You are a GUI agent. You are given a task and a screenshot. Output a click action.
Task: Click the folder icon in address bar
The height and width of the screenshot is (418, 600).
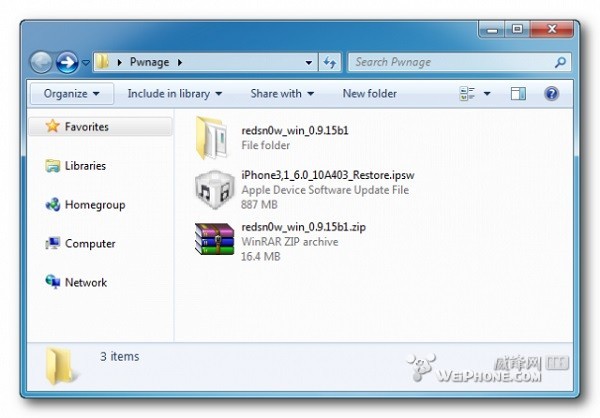click(x=102, y=62)
